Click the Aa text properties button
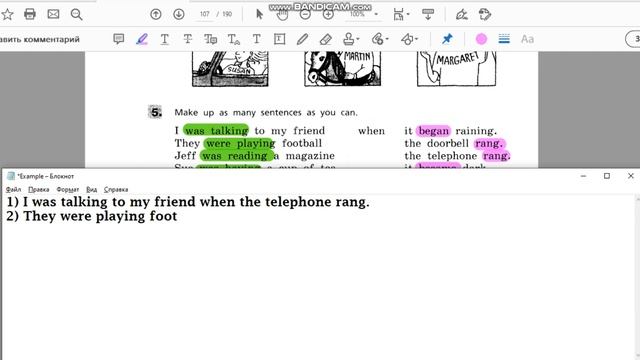640x360 pixels. click(x=527, y=39)
